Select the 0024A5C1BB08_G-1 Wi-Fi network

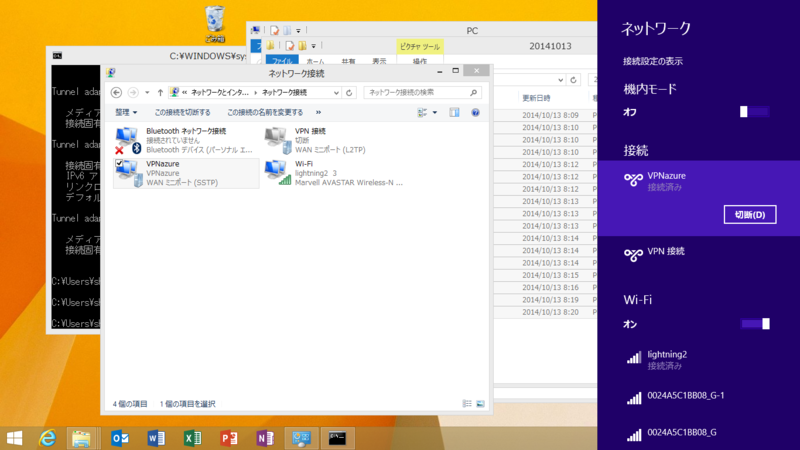pyautogui.click(x=698, y=397)
